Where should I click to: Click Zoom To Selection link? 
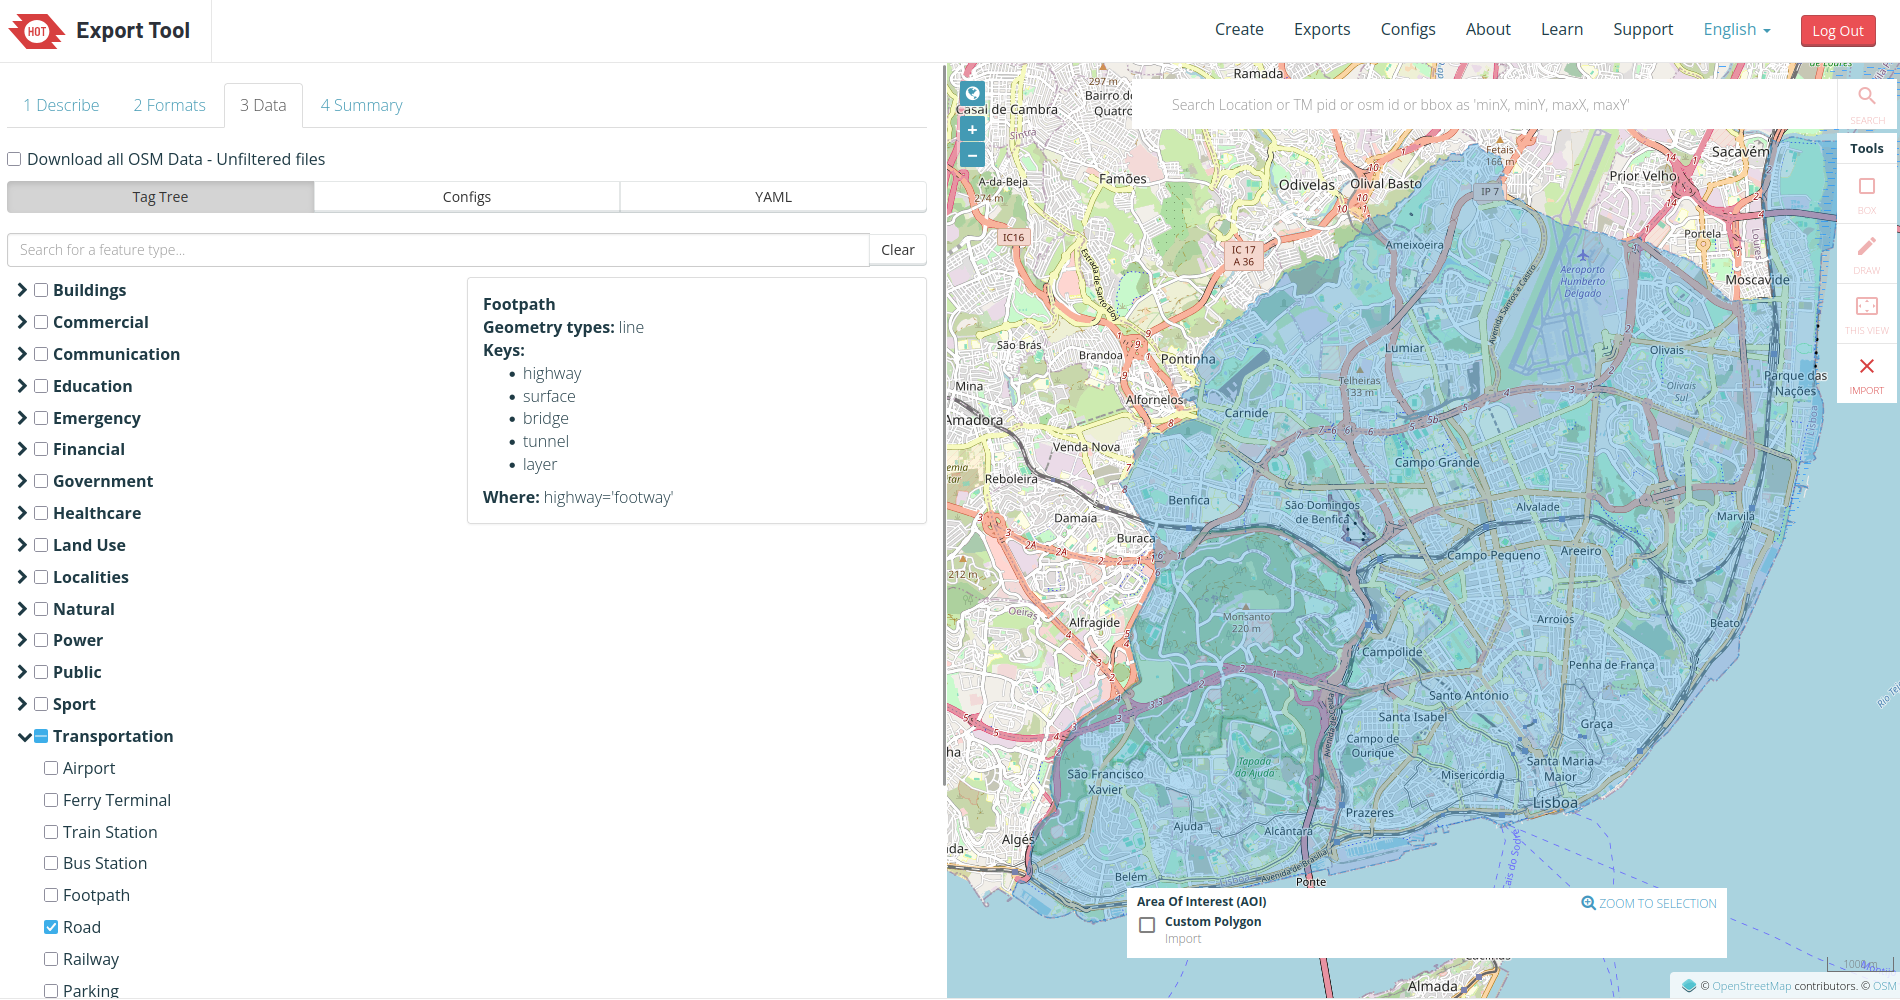pyautogui.click(x=1649, y=904)
